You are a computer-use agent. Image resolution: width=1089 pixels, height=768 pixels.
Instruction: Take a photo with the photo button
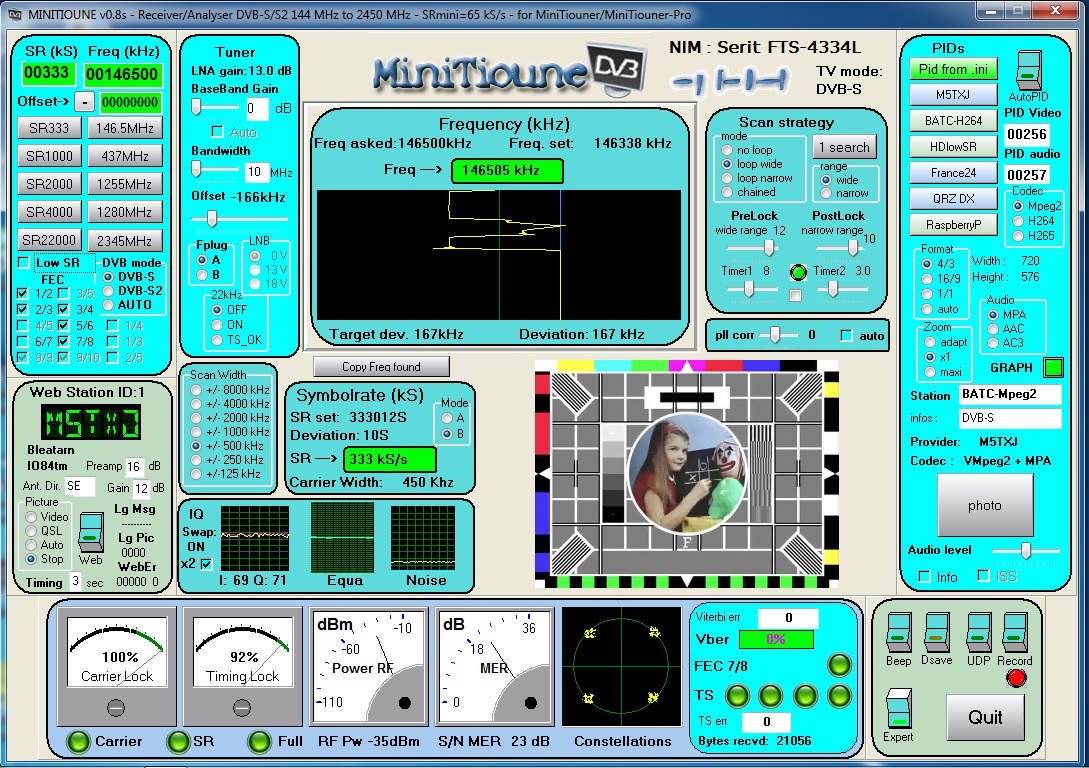(x=985, y=506)
